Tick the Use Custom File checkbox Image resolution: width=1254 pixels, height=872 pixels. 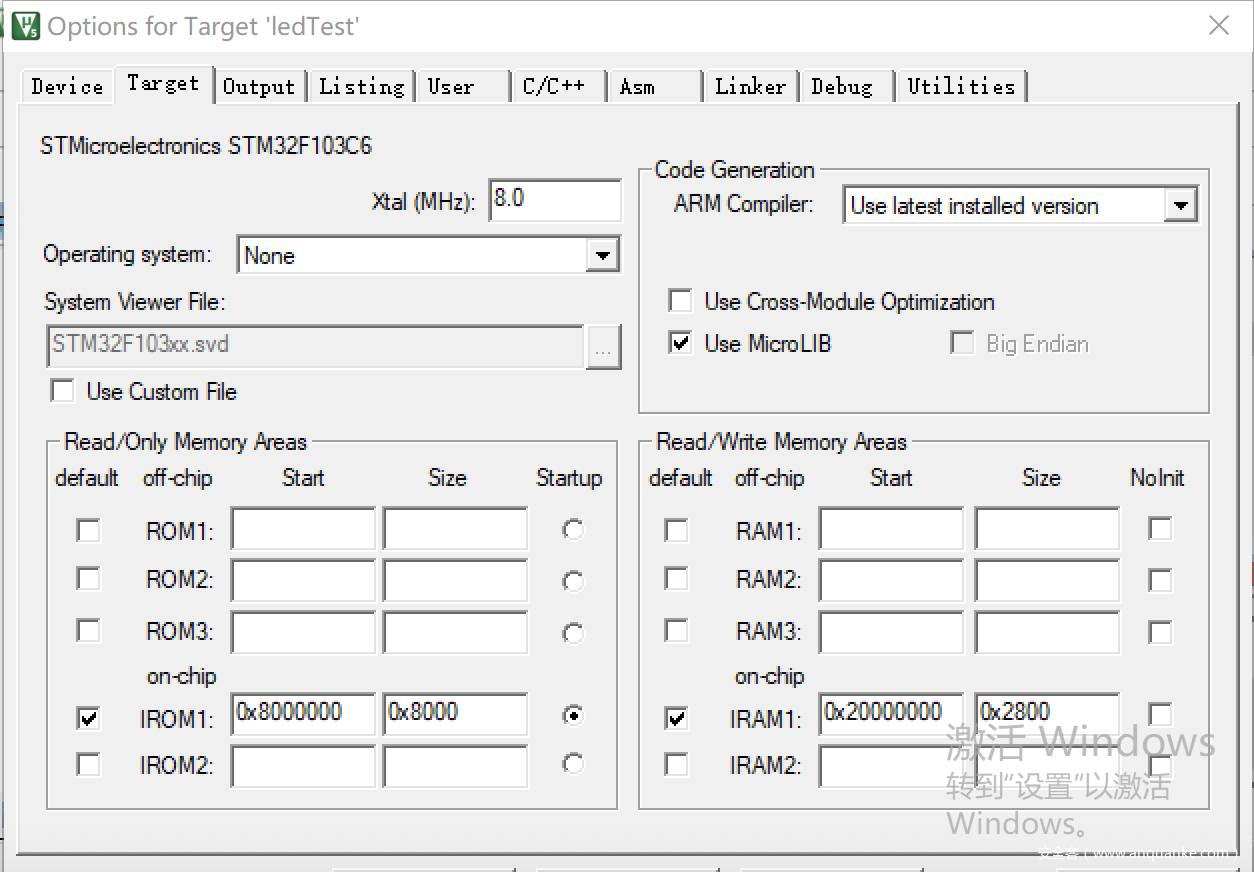(63, 391)
